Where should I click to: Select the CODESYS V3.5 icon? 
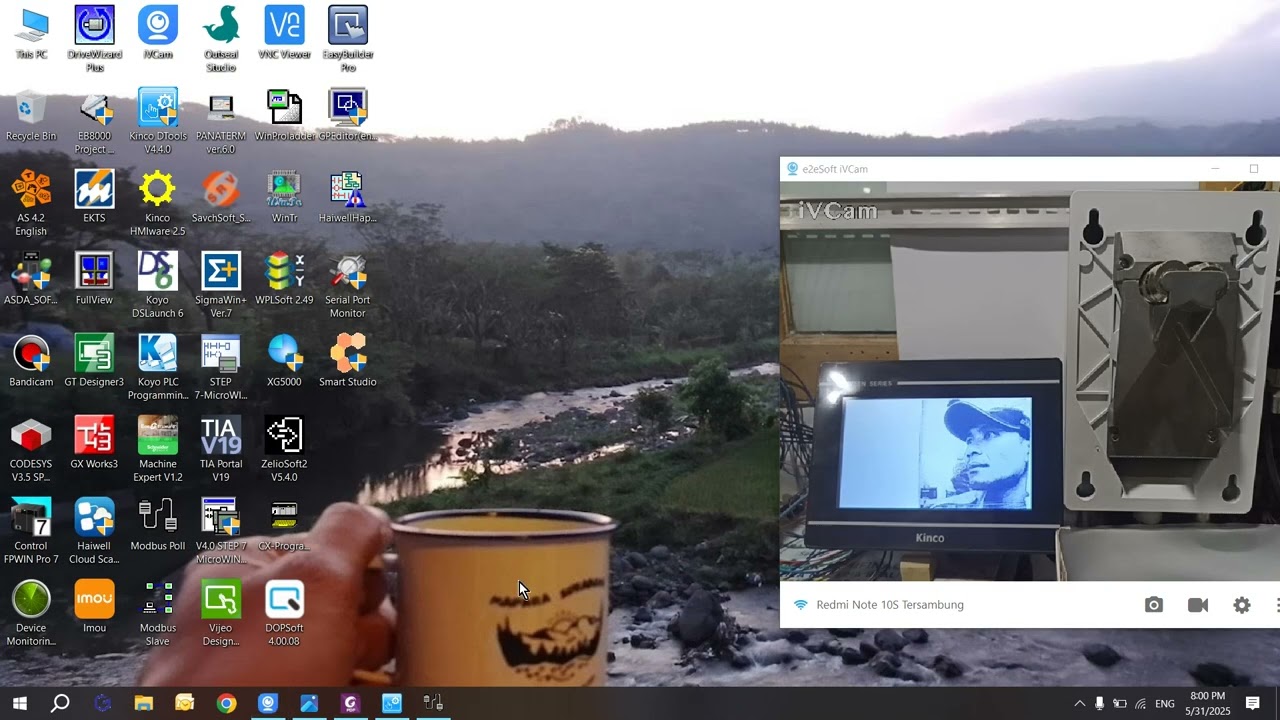31,450
